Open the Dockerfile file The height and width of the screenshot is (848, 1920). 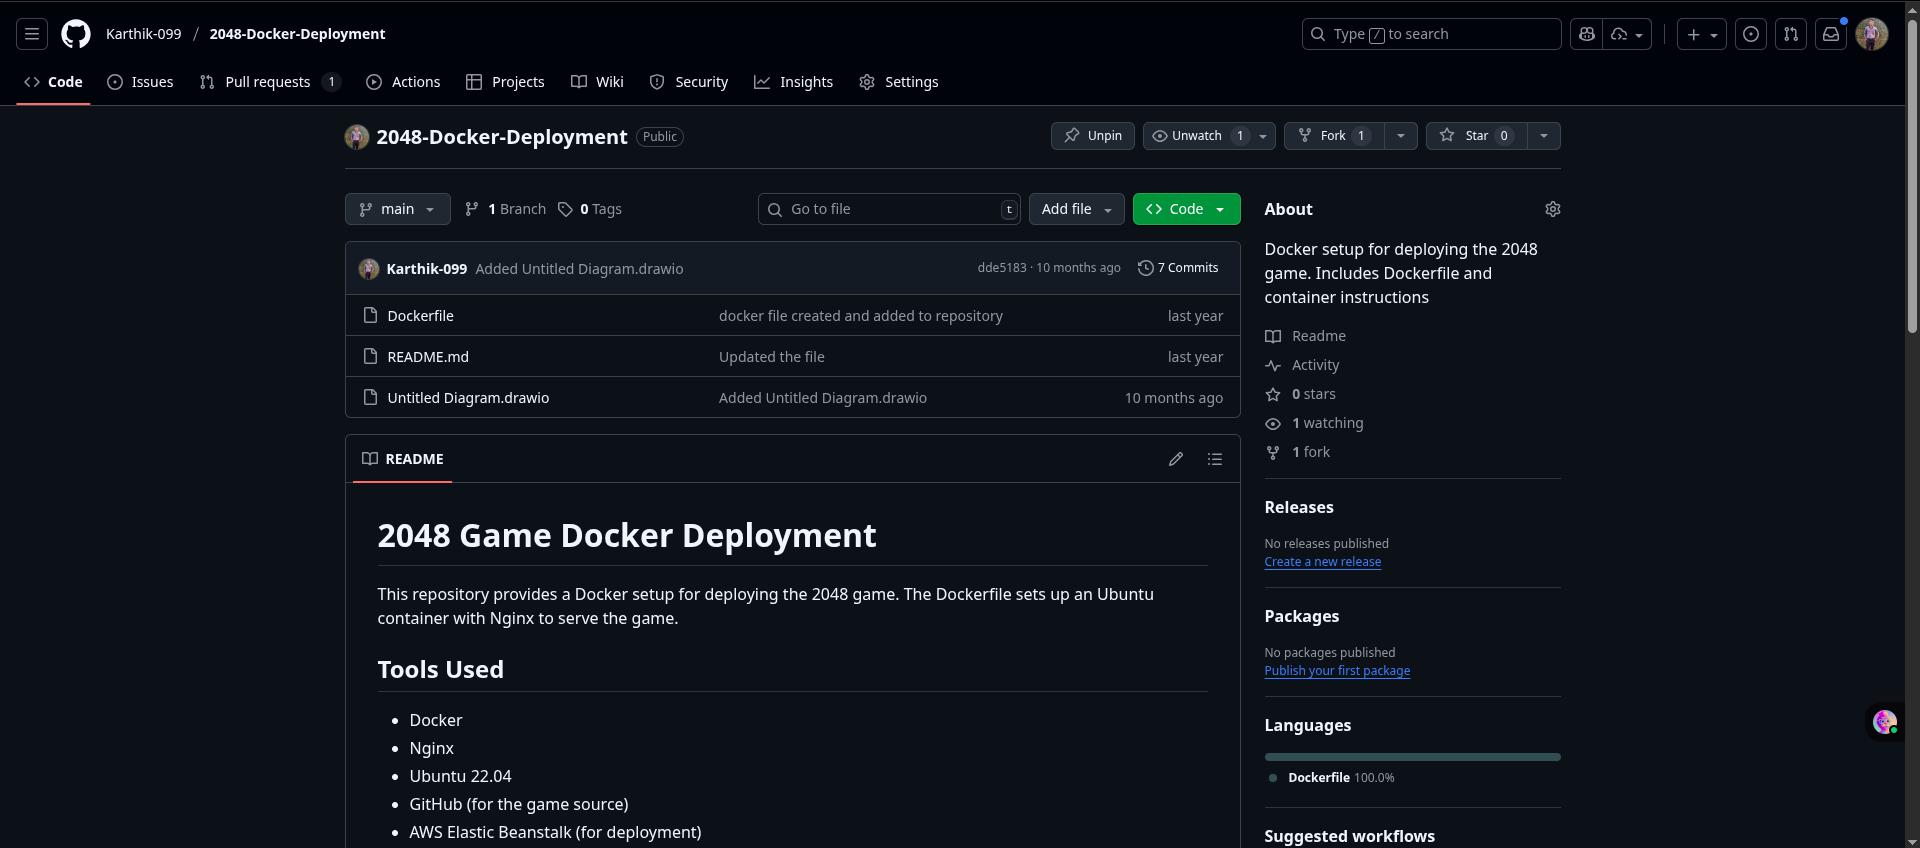[421, 316]
